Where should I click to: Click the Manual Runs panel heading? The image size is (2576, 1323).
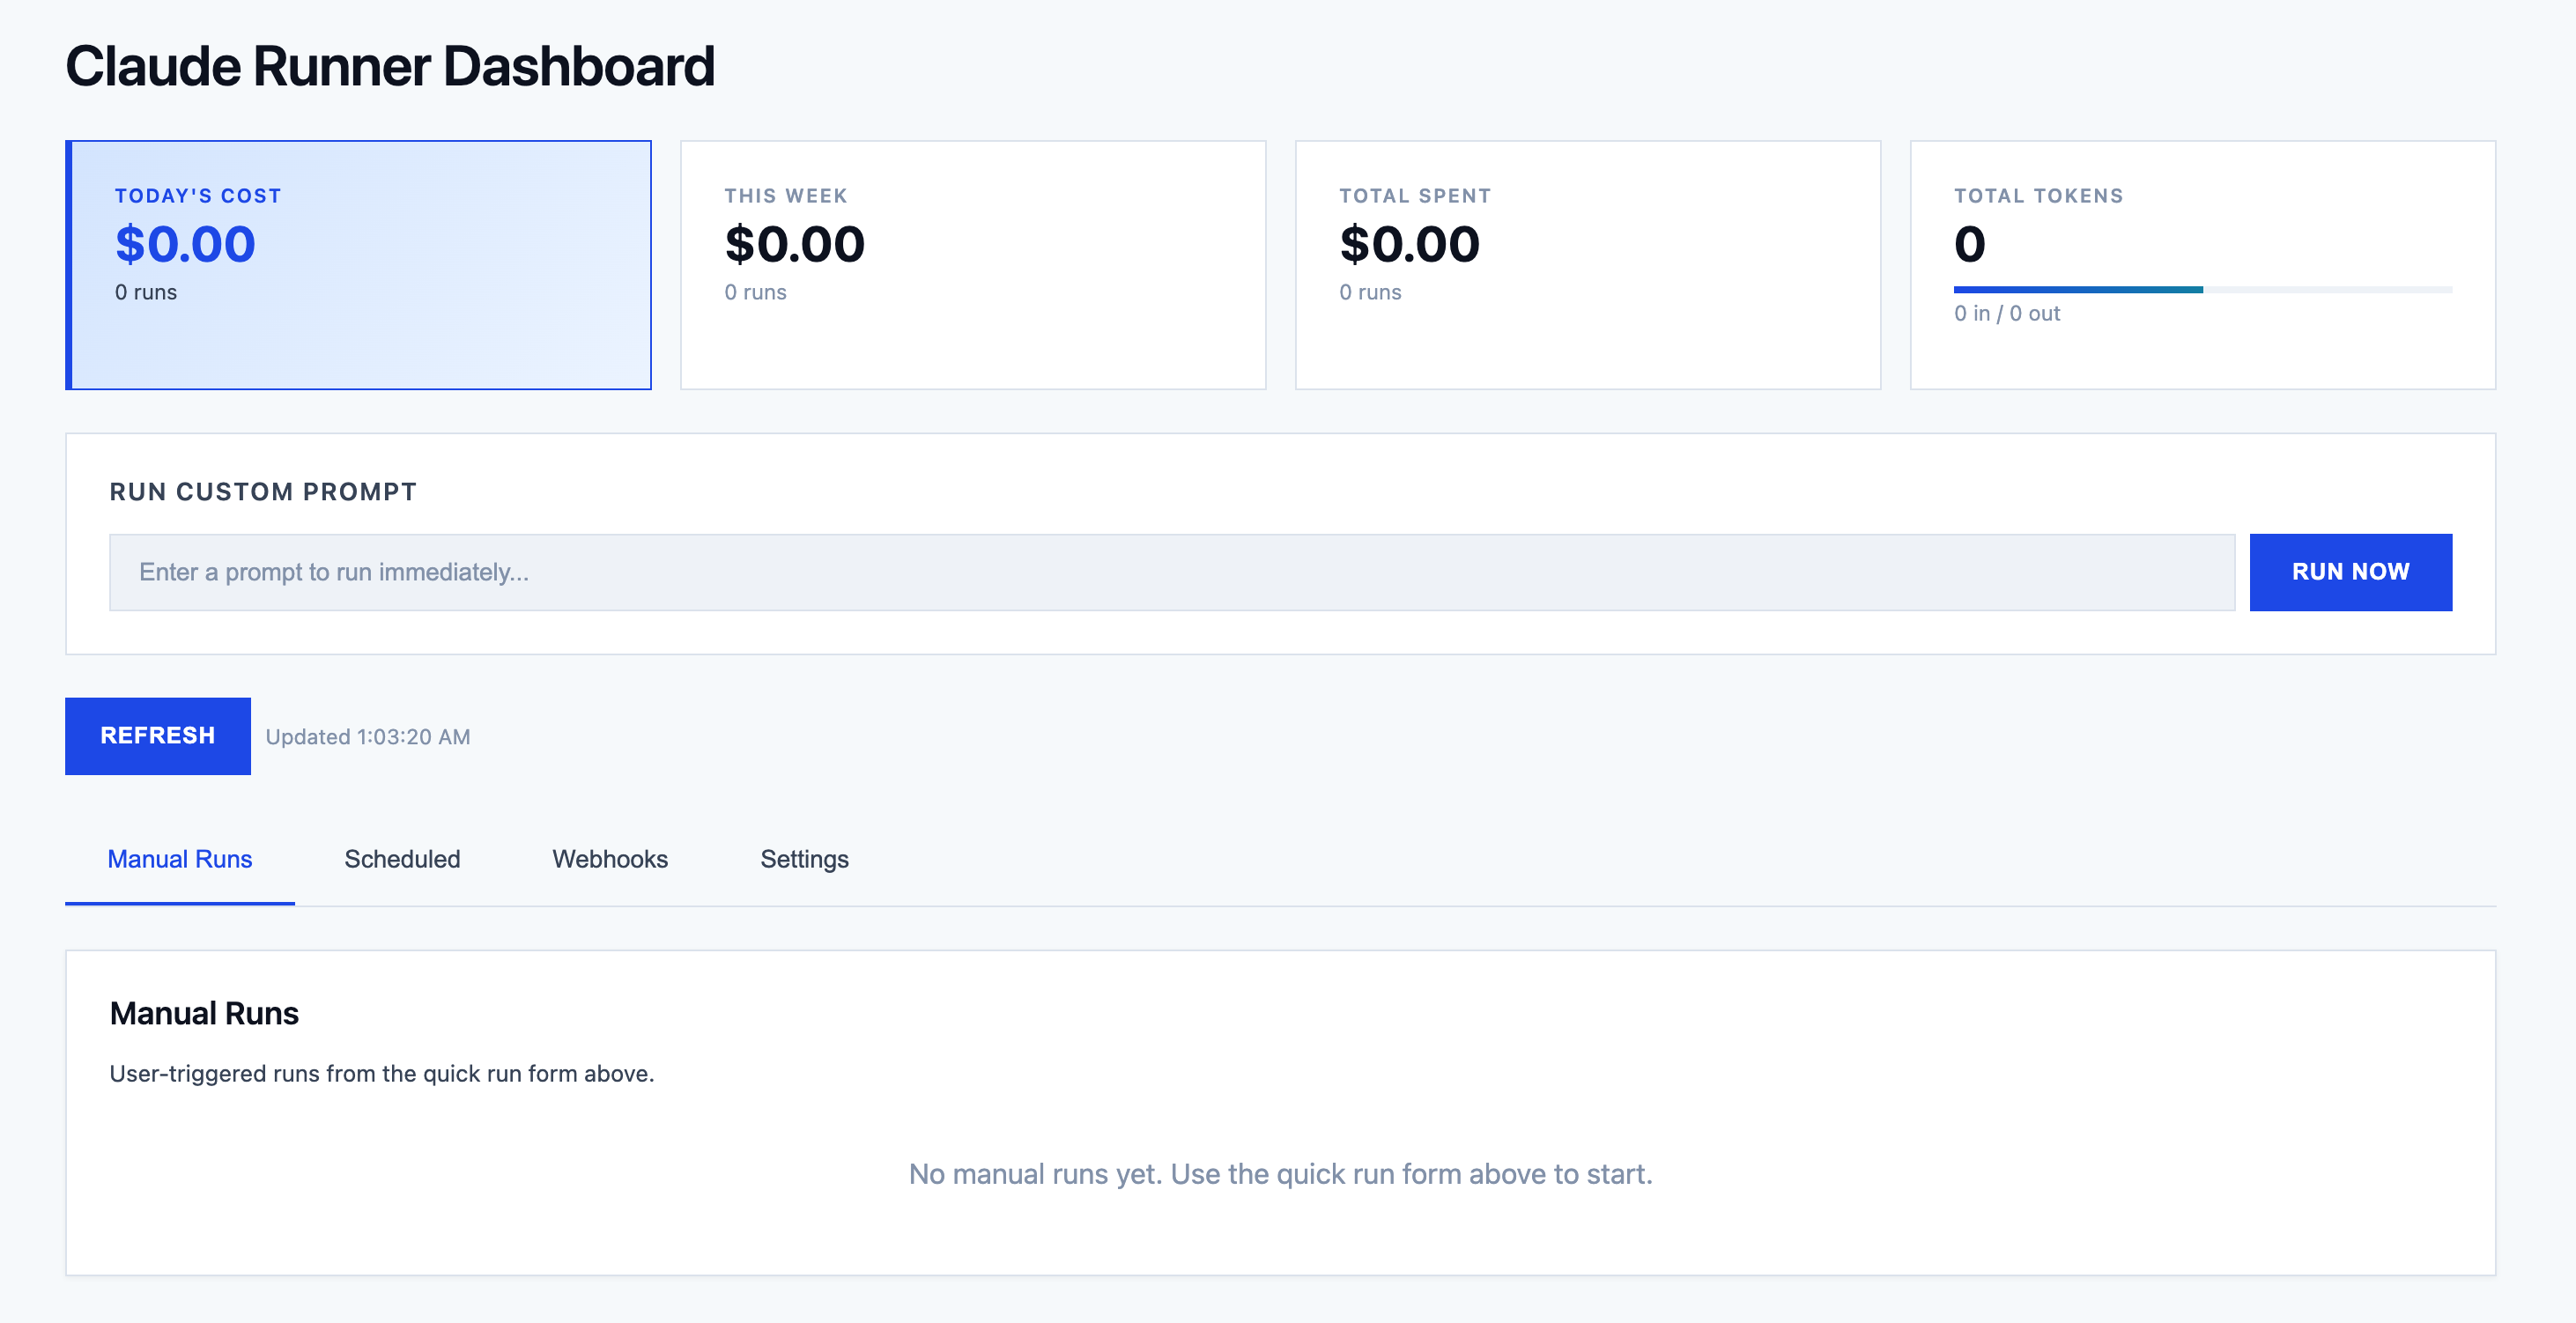point(203,1013)
